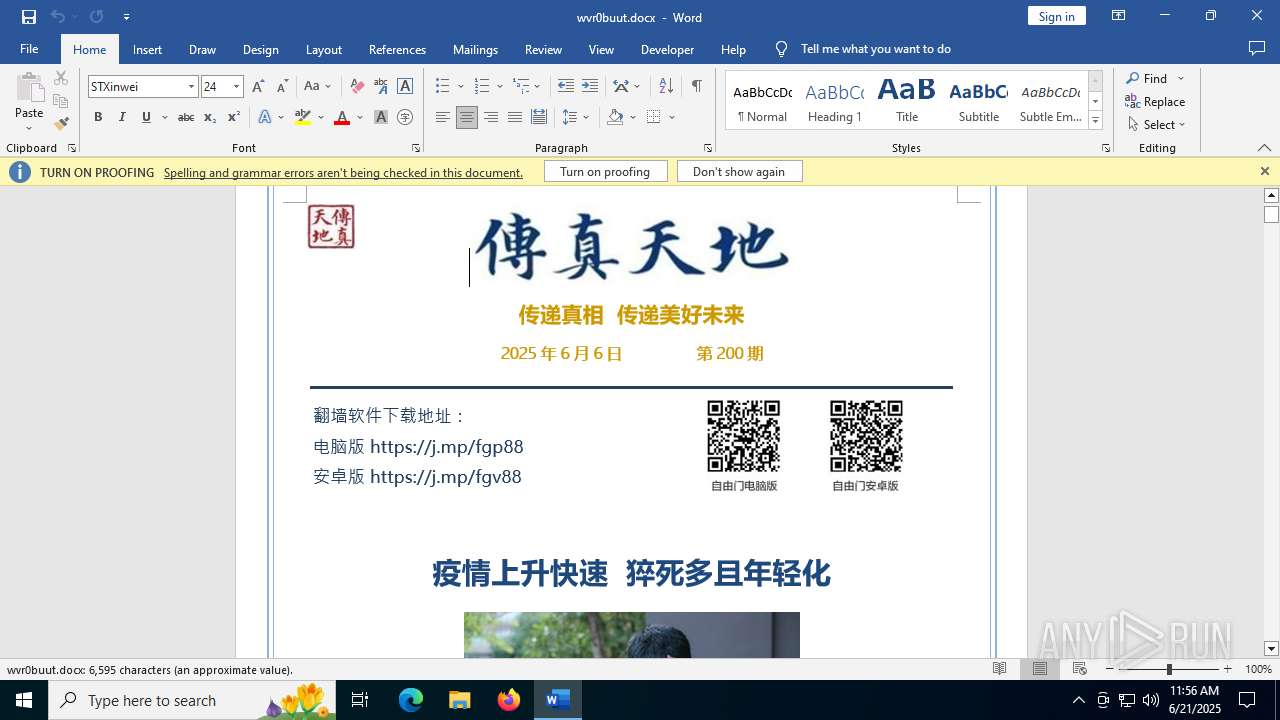This screenshot has height=720, width=1280.
Task: Switch to Read Mode in status bar
Action: click(1000, 669)
